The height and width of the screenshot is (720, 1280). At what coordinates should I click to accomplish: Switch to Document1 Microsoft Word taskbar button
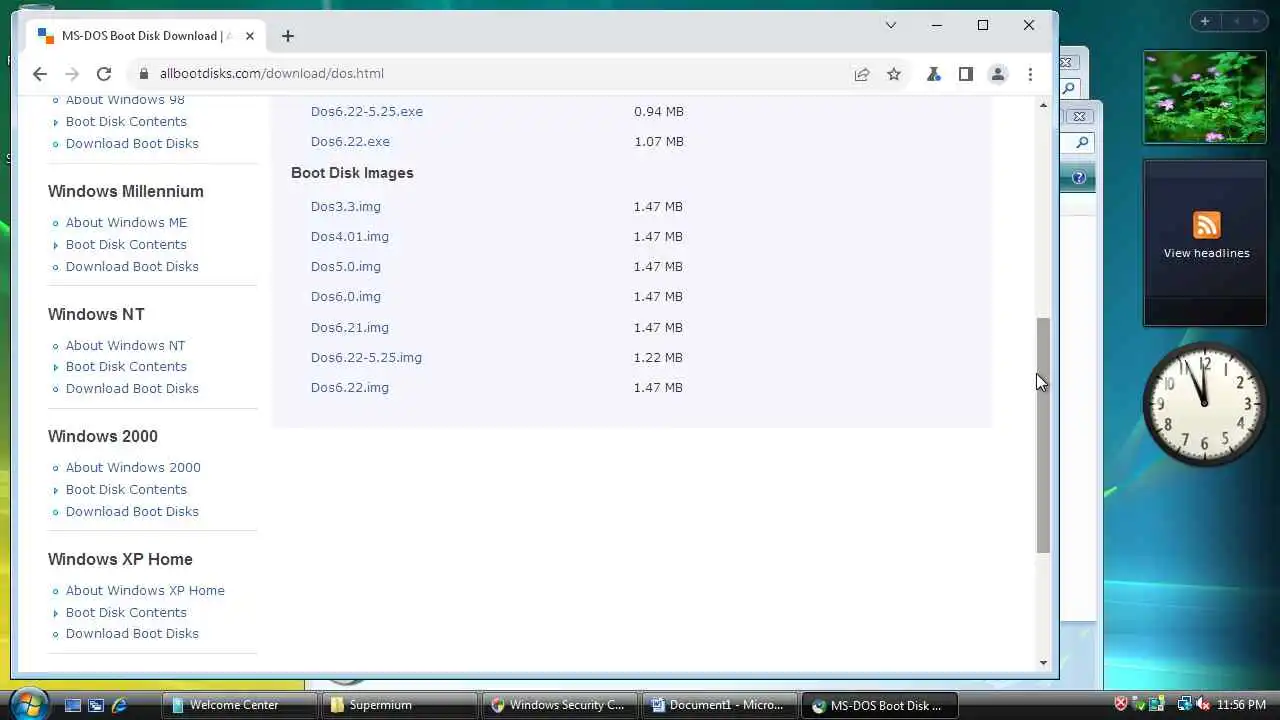point(718,705)
